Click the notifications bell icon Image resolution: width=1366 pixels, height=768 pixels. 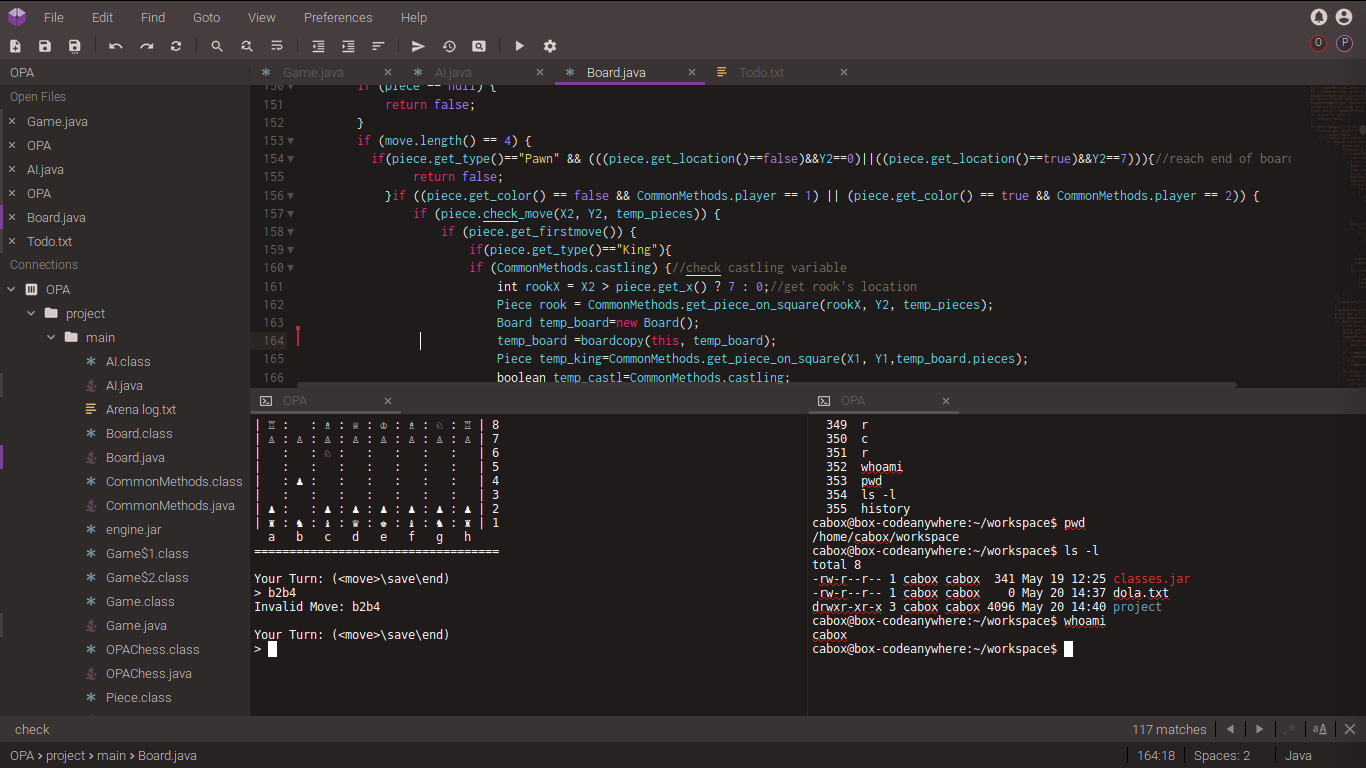point(1318,17)
